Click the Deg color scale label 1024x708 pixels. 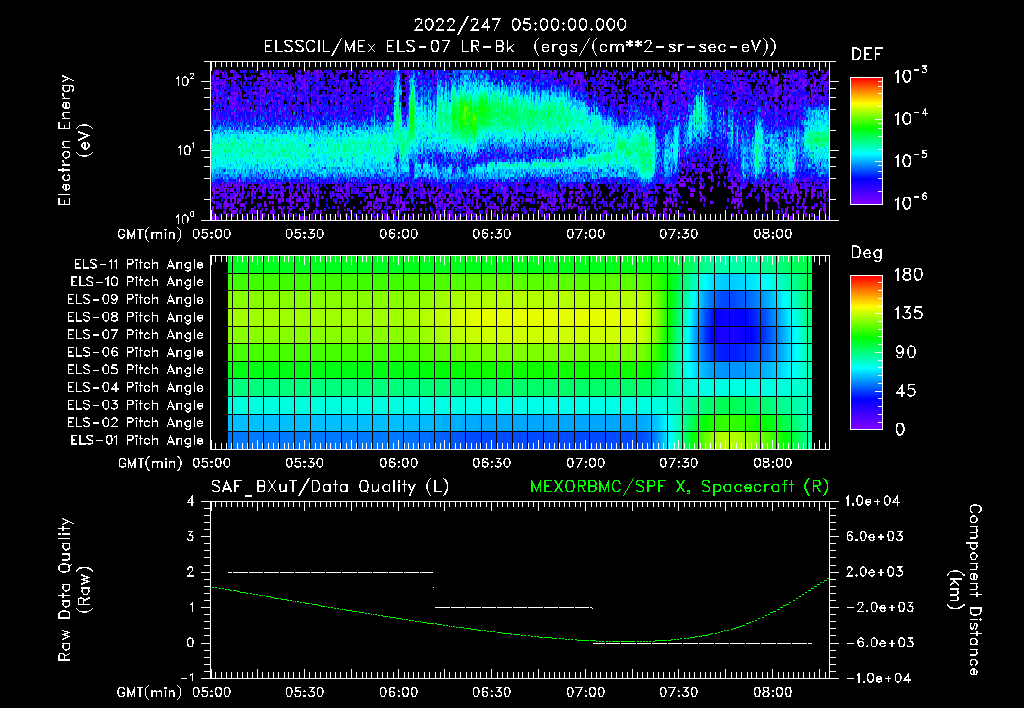[x=866, y=253]
